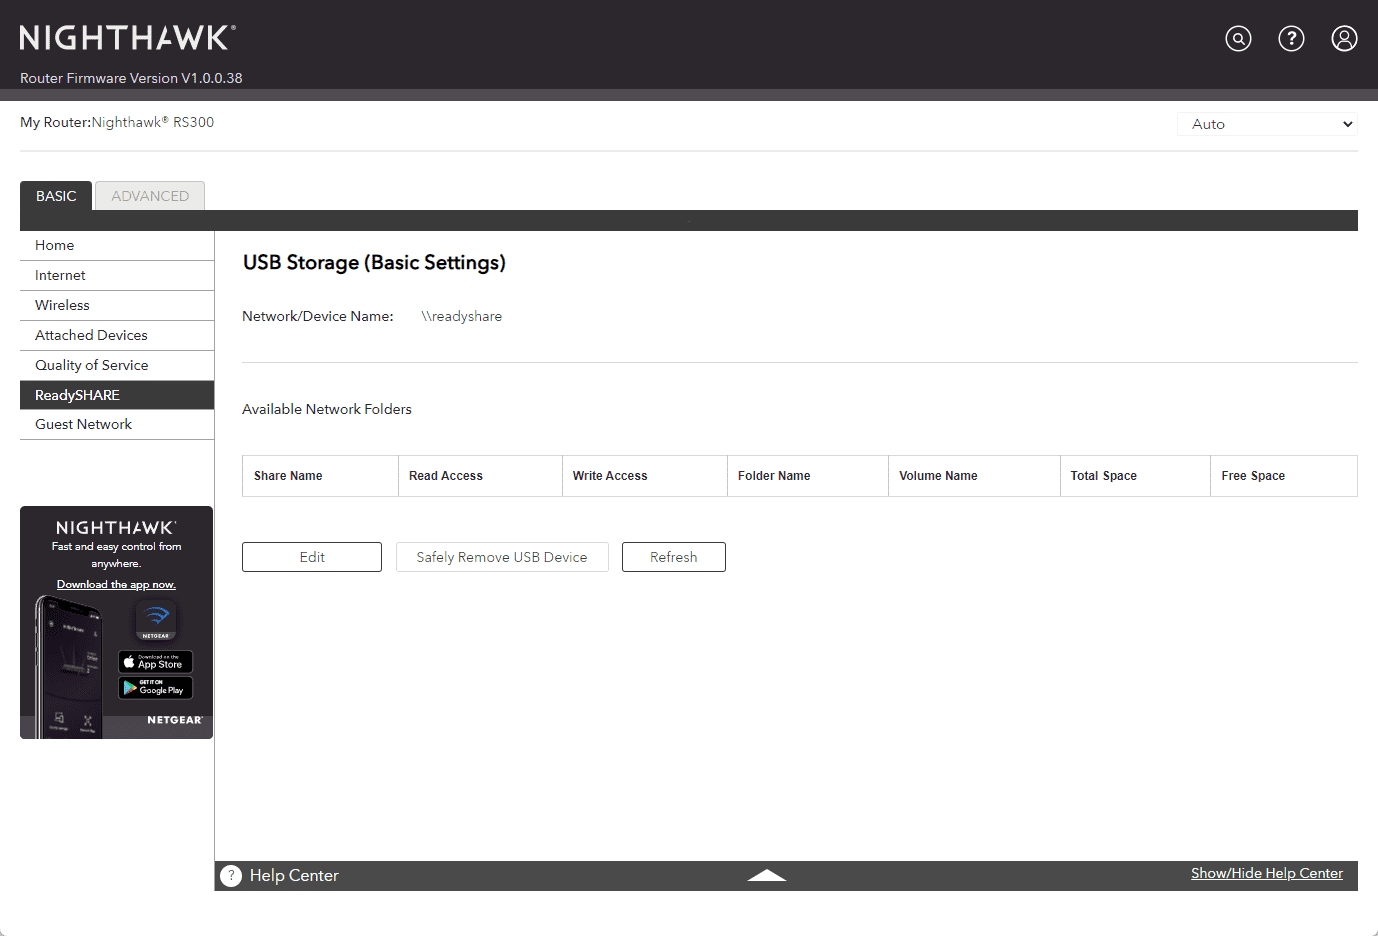
Task: Tap the Google Play download badge
Action: click(x=155, y=688)
